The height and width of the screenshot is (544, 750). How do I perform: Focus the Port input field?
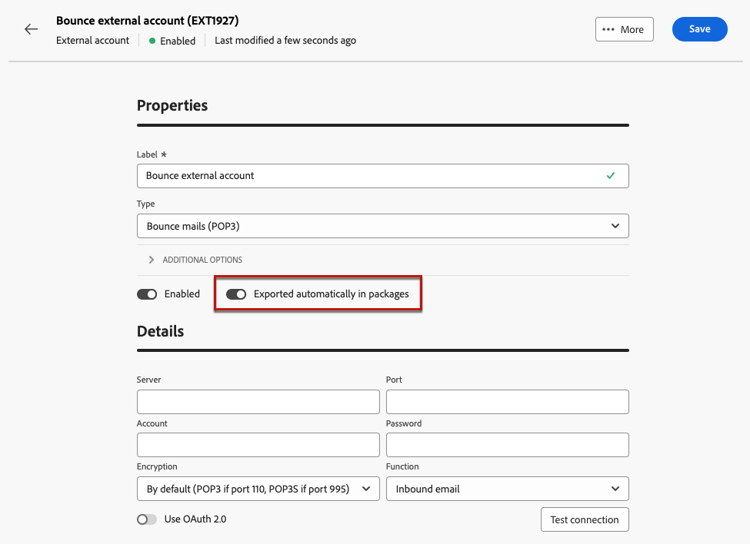[x=507, y=401]
